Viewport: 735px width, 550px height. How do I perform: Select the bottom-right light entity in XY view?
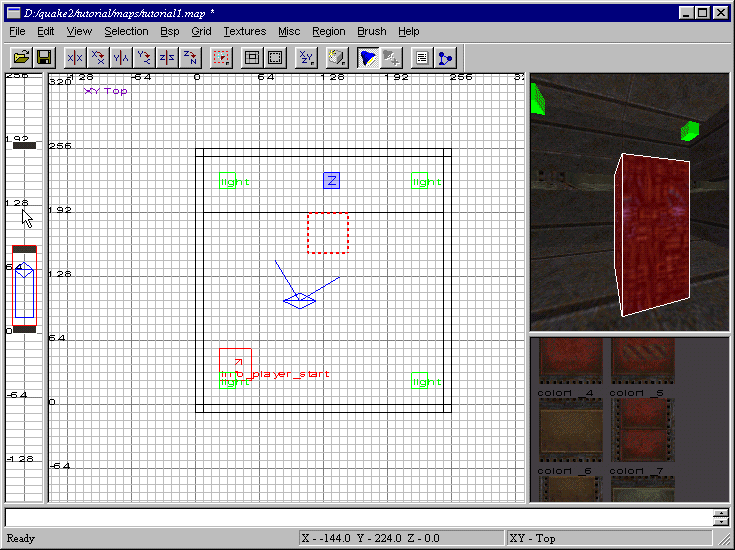click(x=420, y=381)
